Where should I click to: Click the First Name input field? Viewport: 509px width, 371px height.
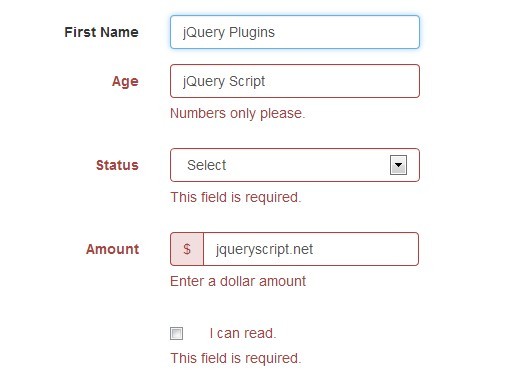point(295,32)
